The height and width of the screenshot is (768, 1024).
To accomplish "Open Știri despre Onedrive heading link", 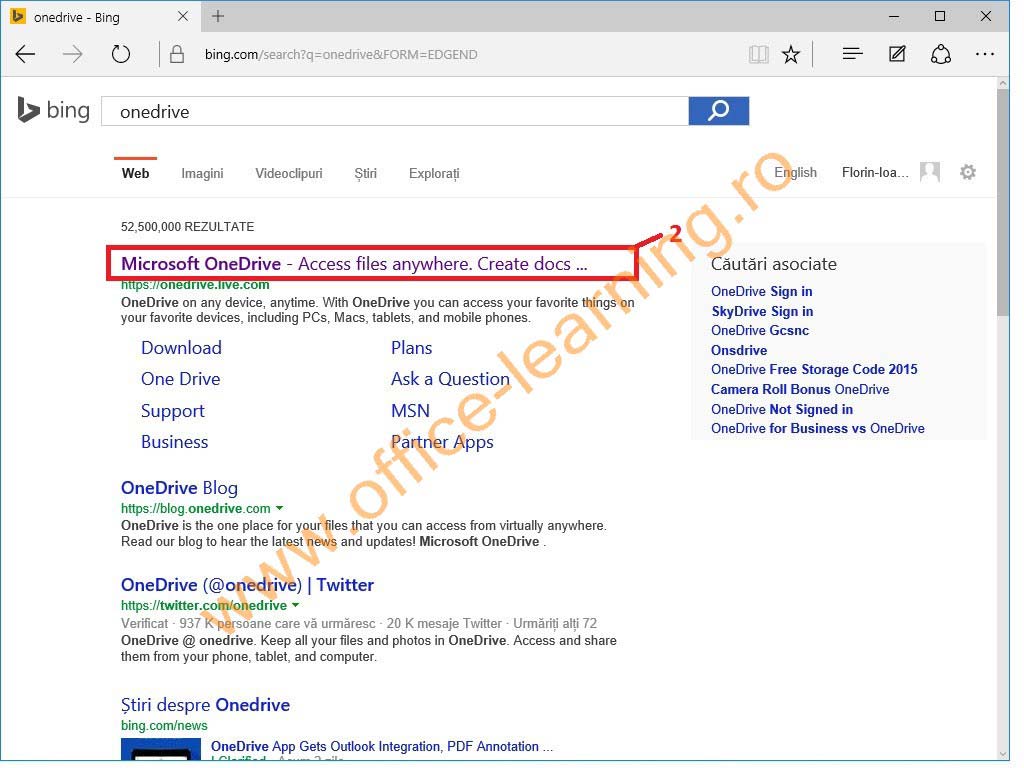I will pos(206,705).
